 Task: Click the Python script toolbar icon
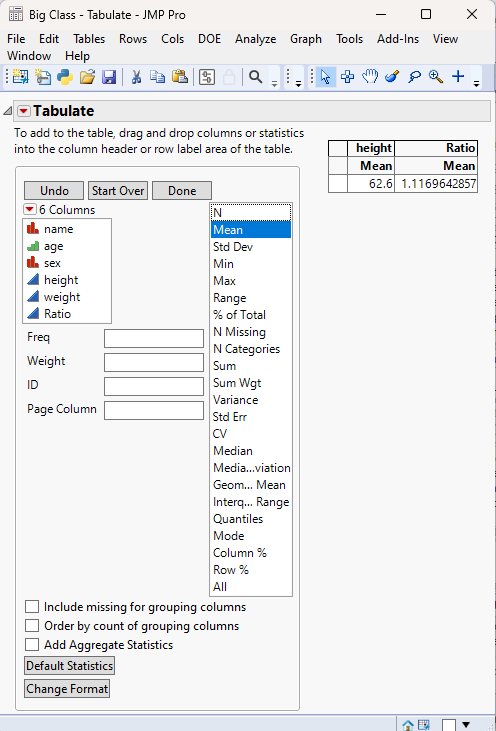tap(65, 77)
